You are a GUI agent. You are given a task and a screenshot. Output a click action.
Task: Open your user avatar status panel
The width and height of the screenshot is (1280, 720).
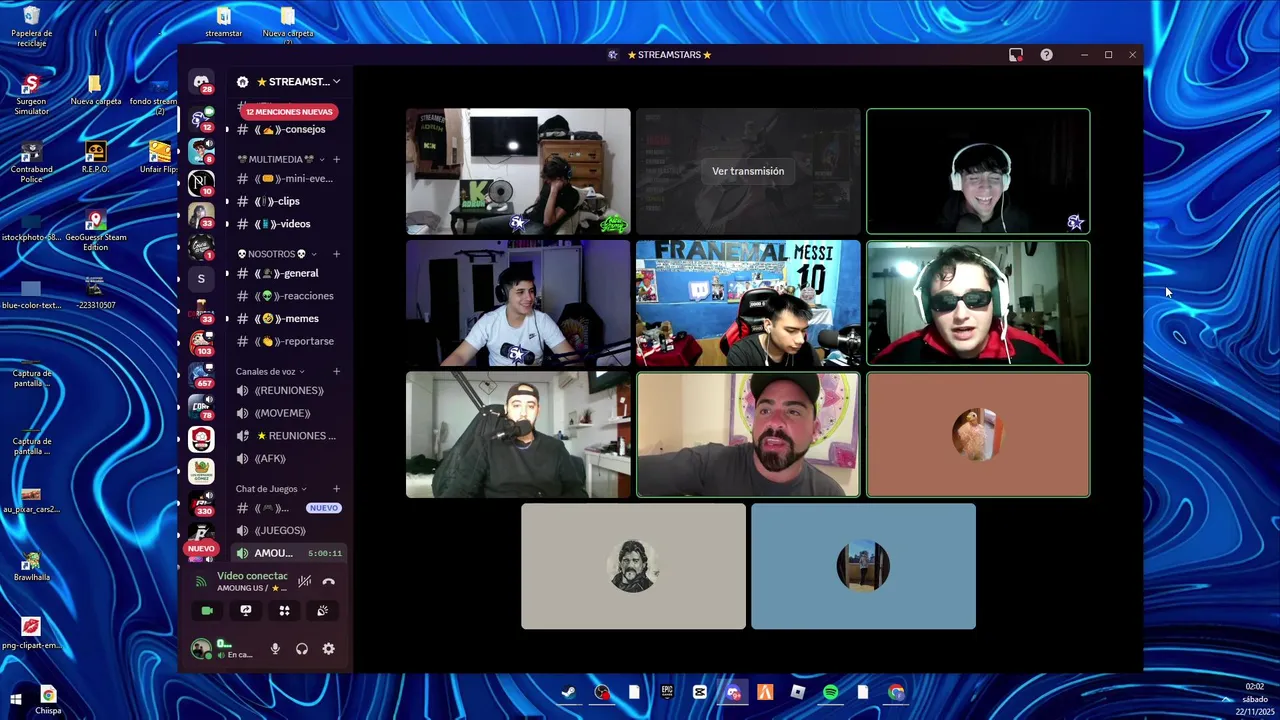pos(201,649)
